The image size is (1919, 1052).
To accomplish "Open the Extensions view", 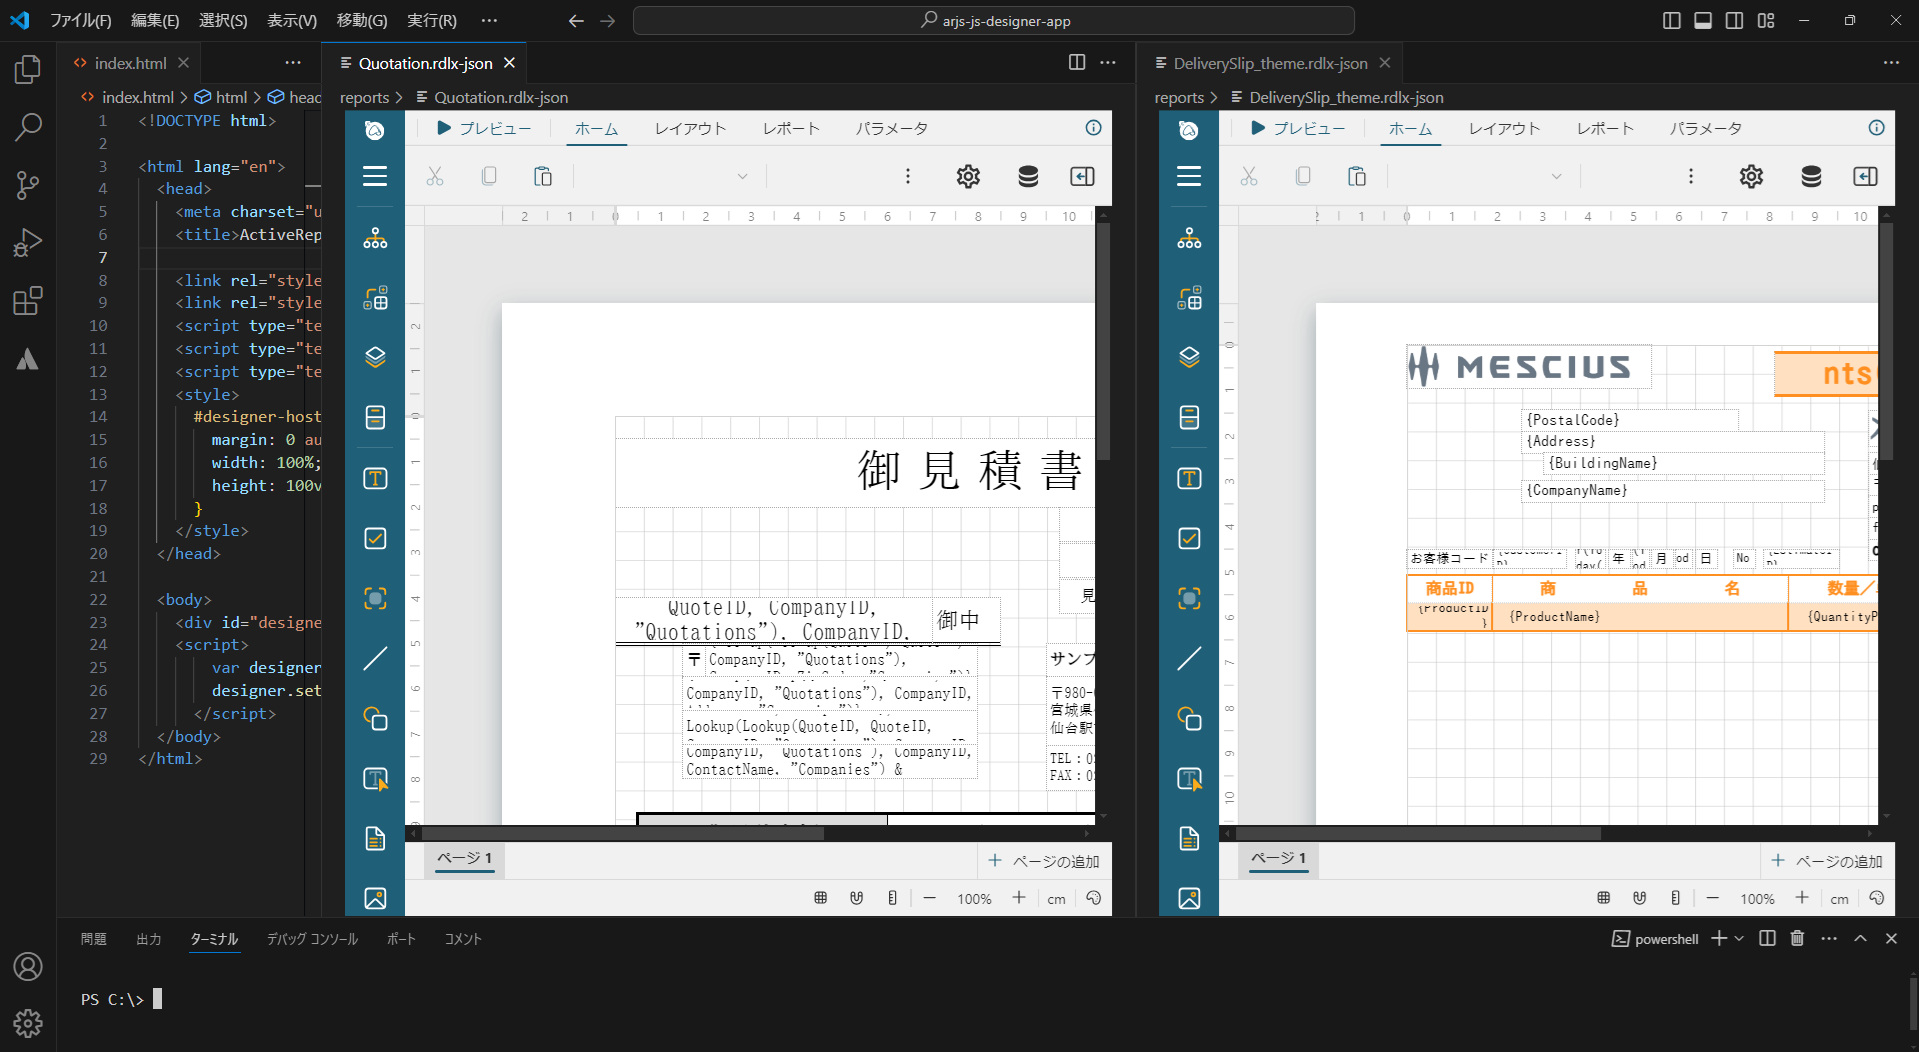I will click(28, 301).
